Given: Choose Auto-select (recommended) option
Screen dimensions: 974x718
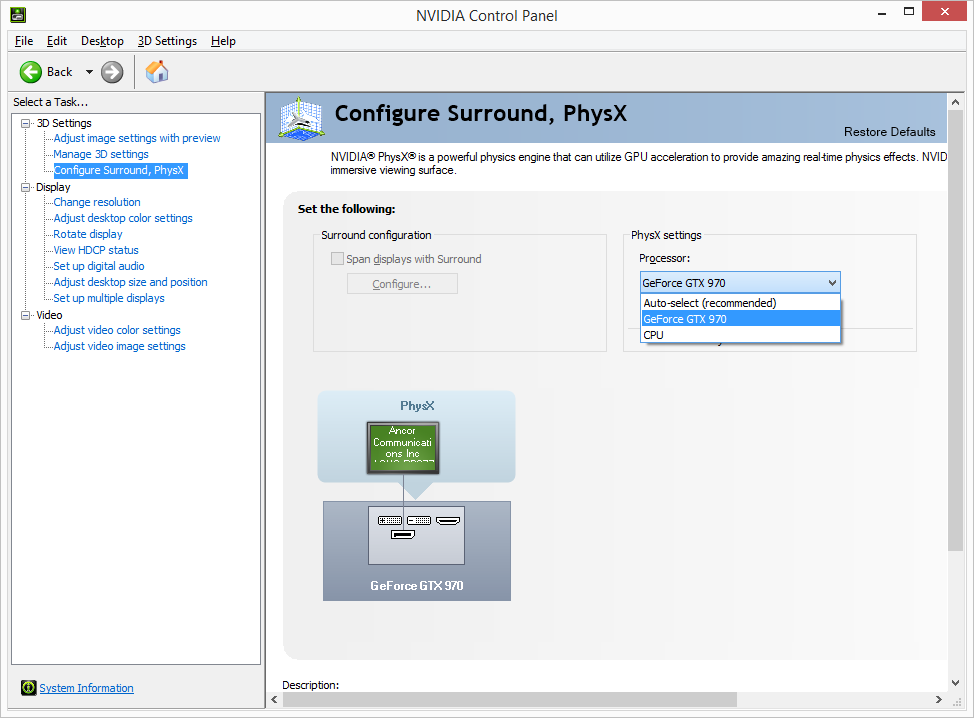Looking at the screenshot, I should point(740,303).
